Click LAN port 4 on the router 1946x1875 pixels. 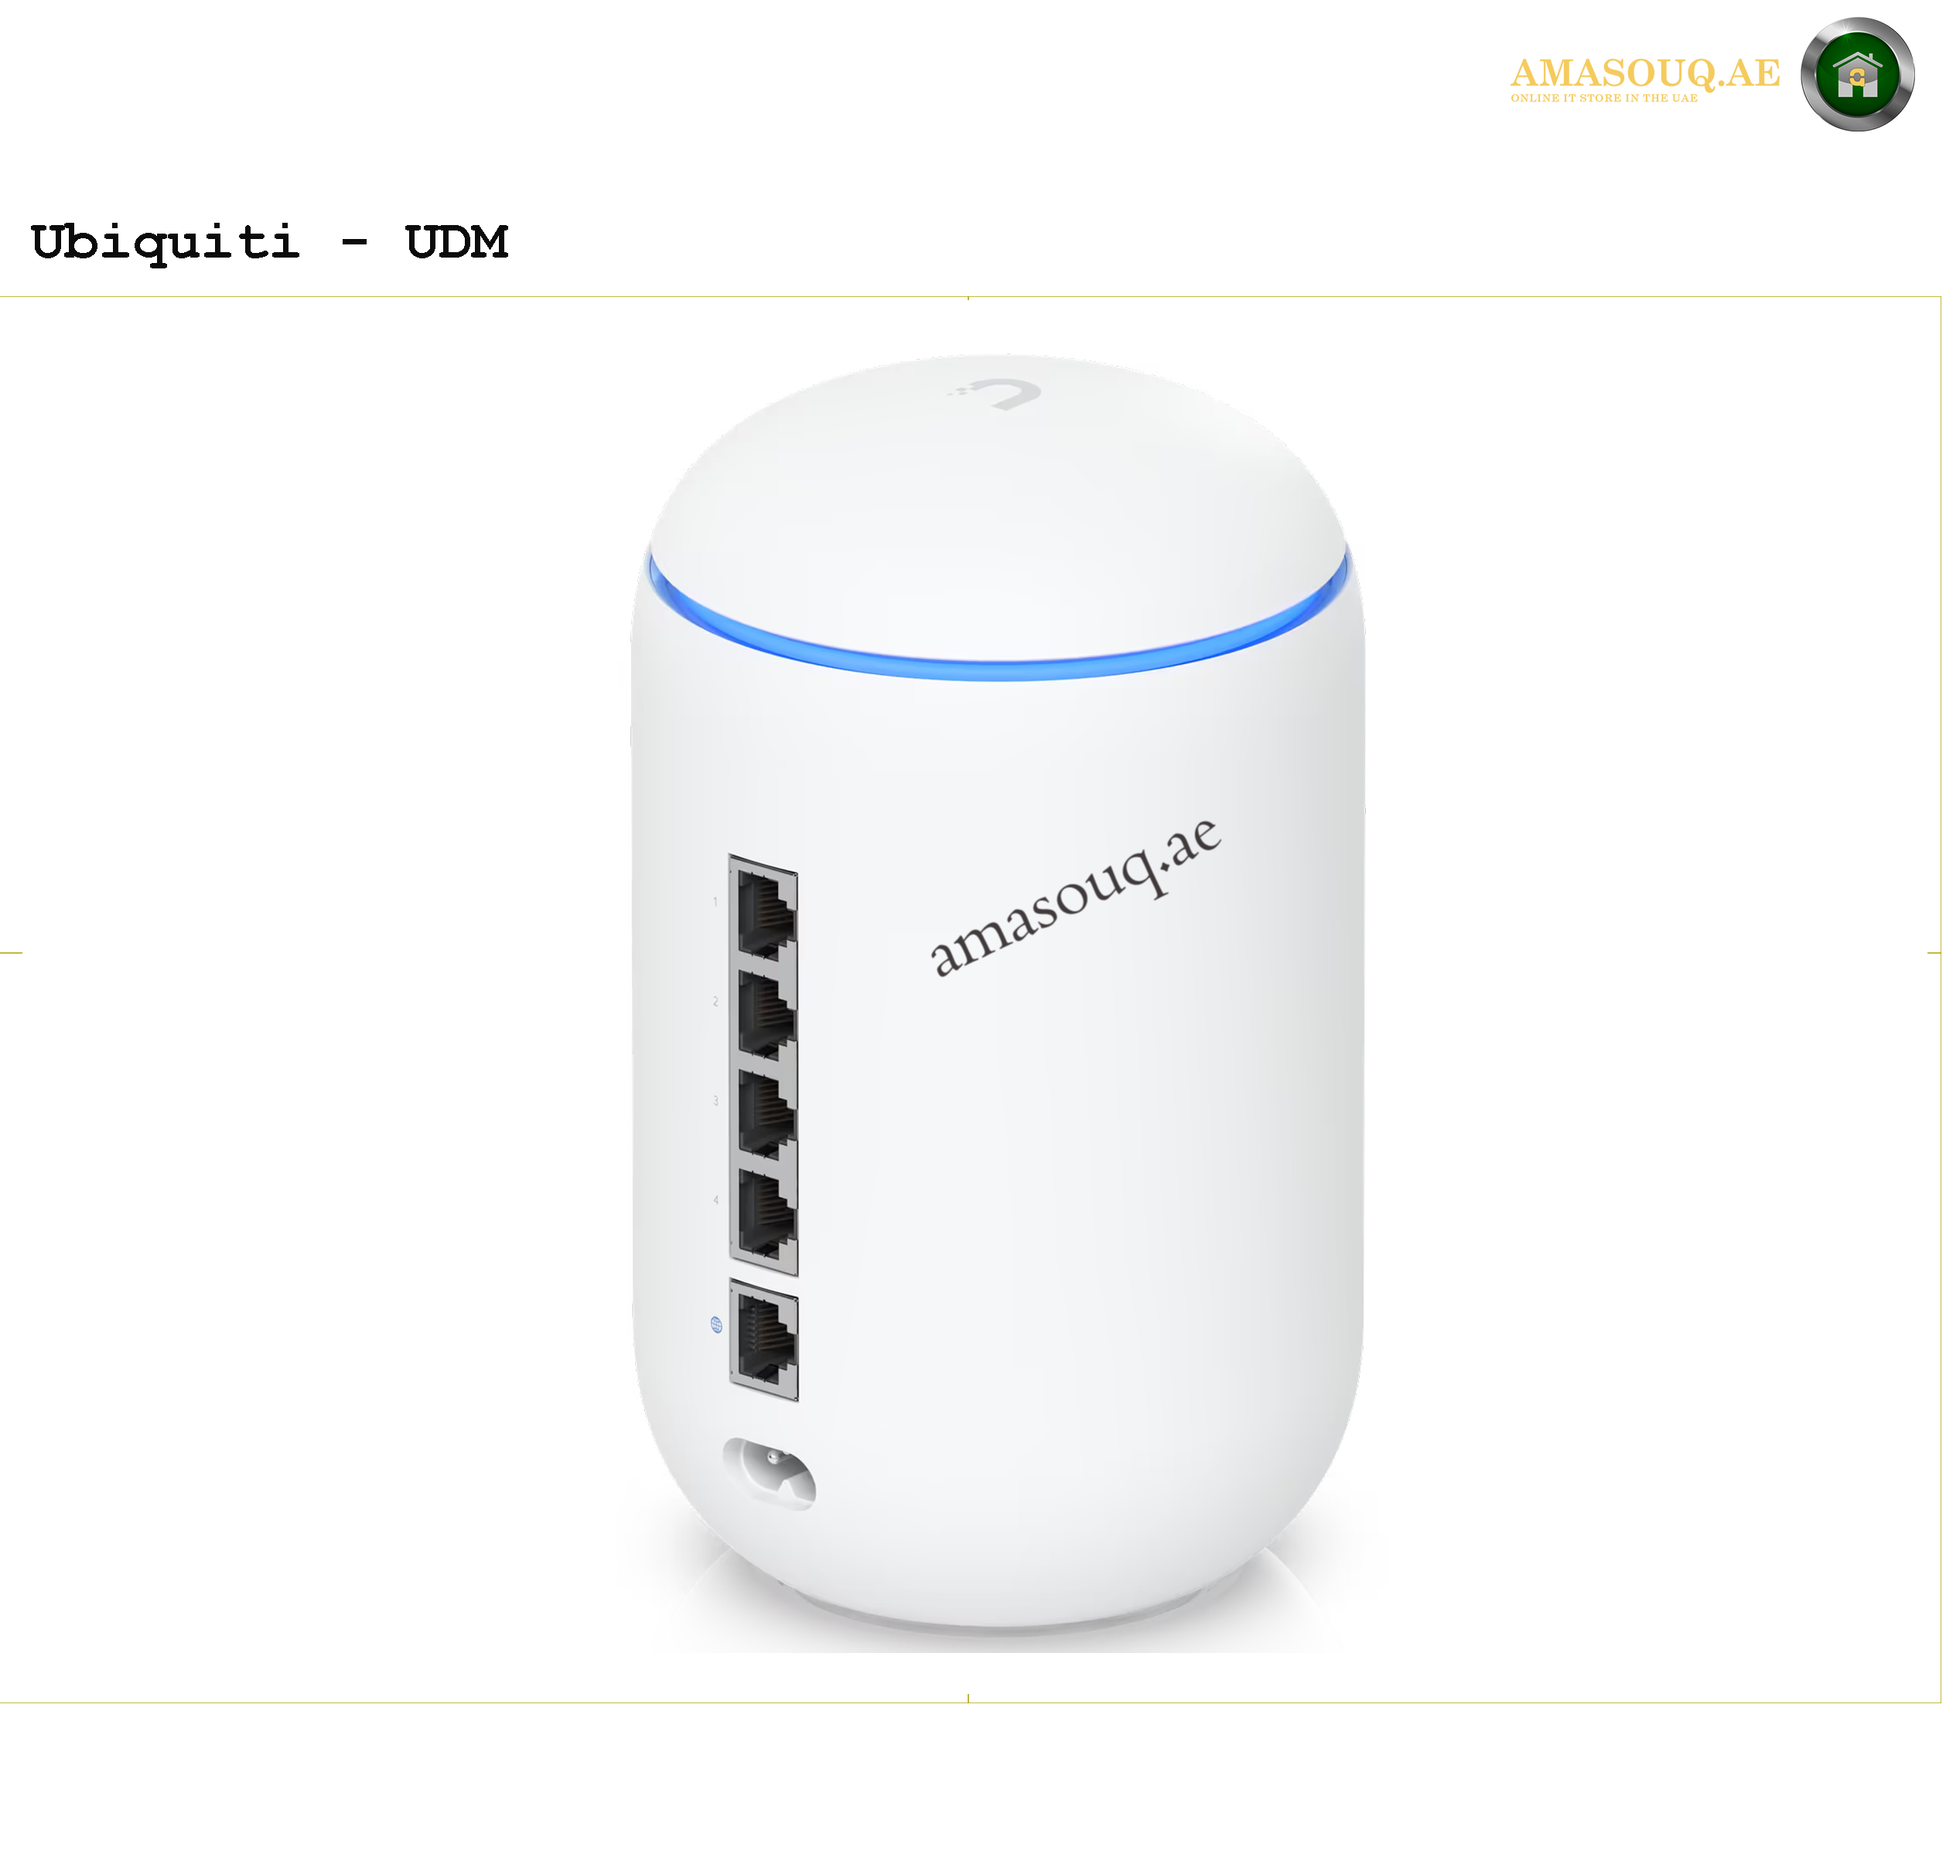pyautogui.click(x=766, y=1214)
